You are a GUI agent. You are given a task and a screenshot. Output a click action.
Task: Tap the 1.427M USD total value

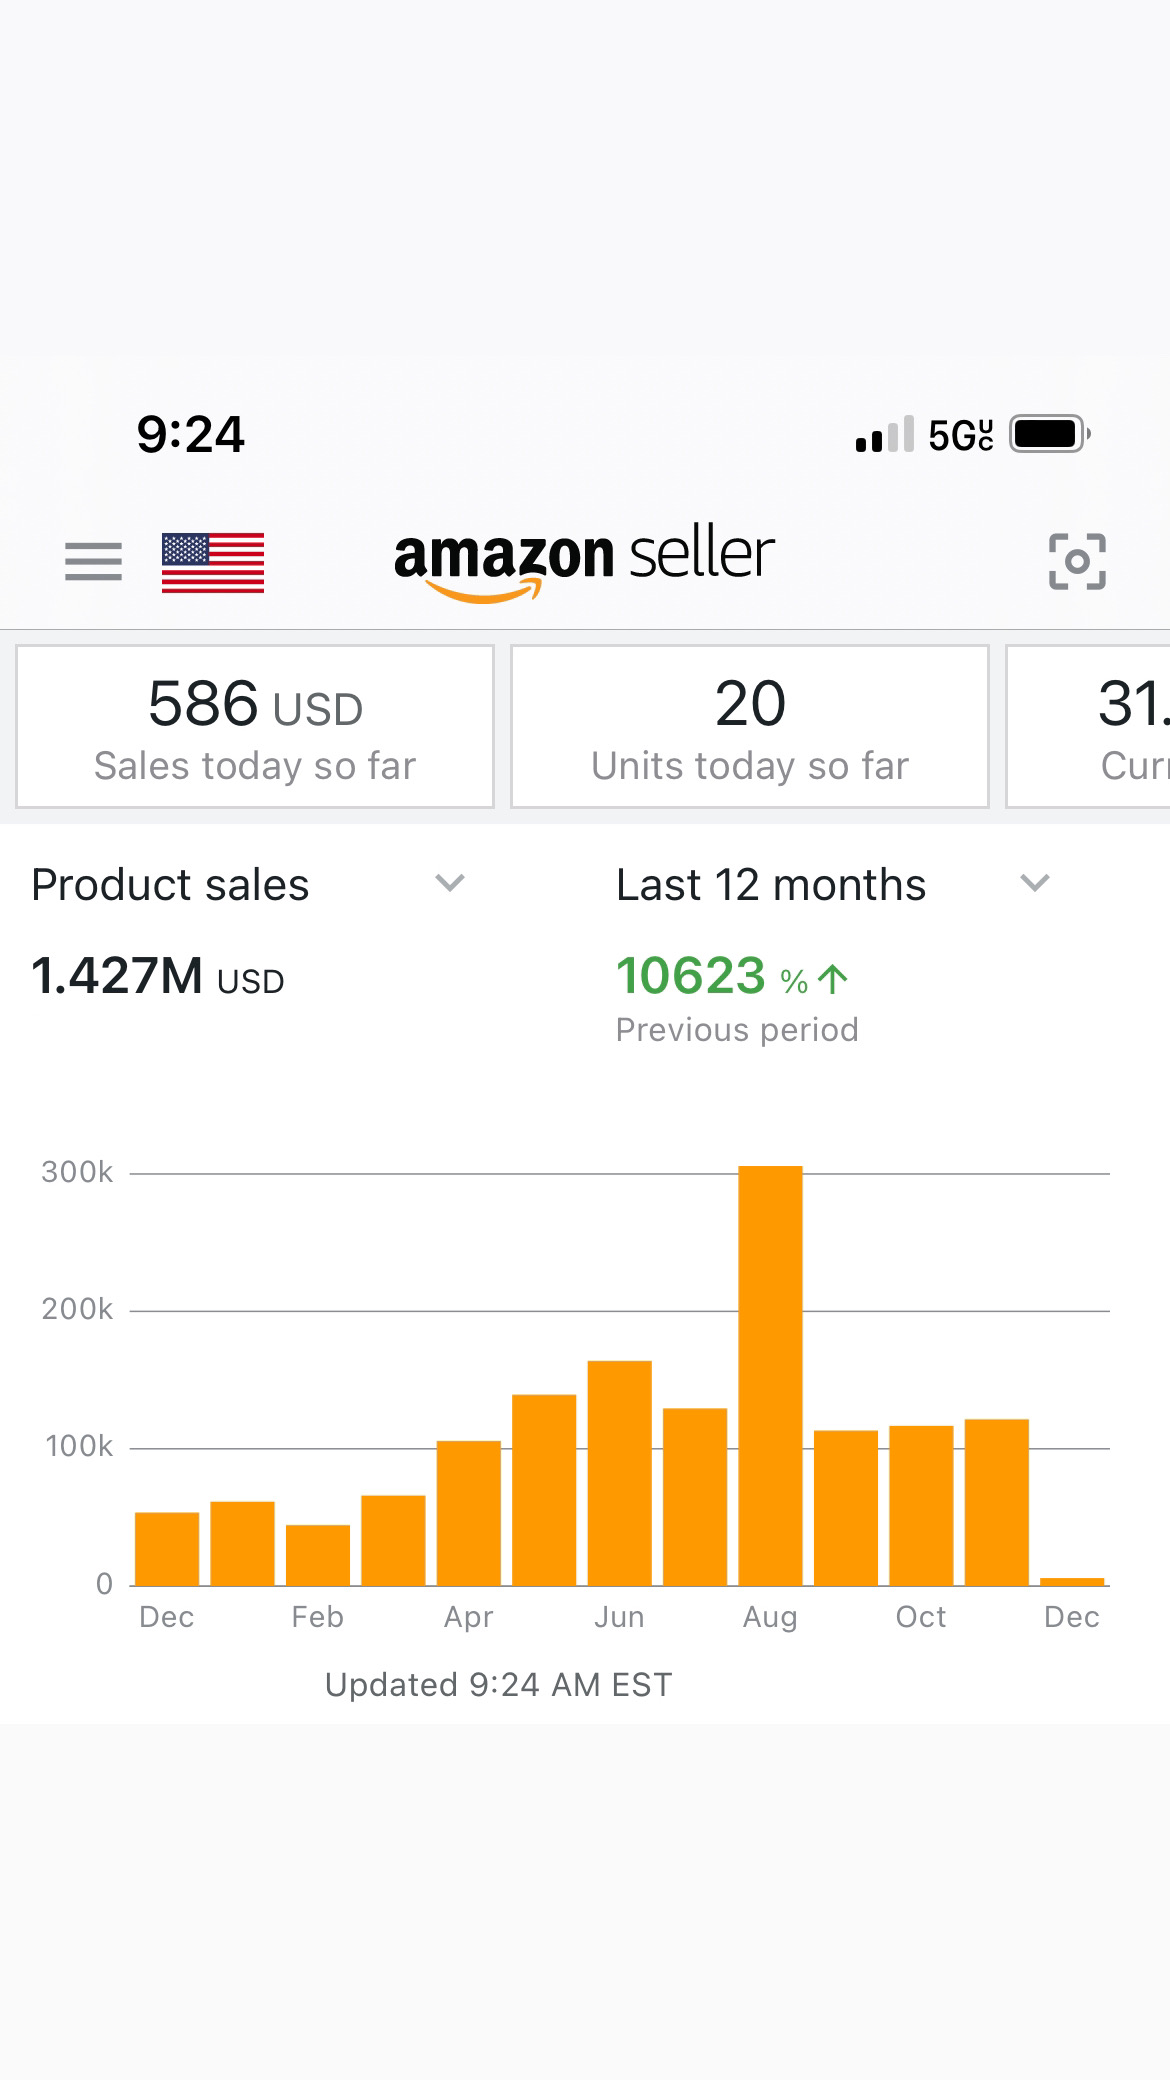(158, 977)
